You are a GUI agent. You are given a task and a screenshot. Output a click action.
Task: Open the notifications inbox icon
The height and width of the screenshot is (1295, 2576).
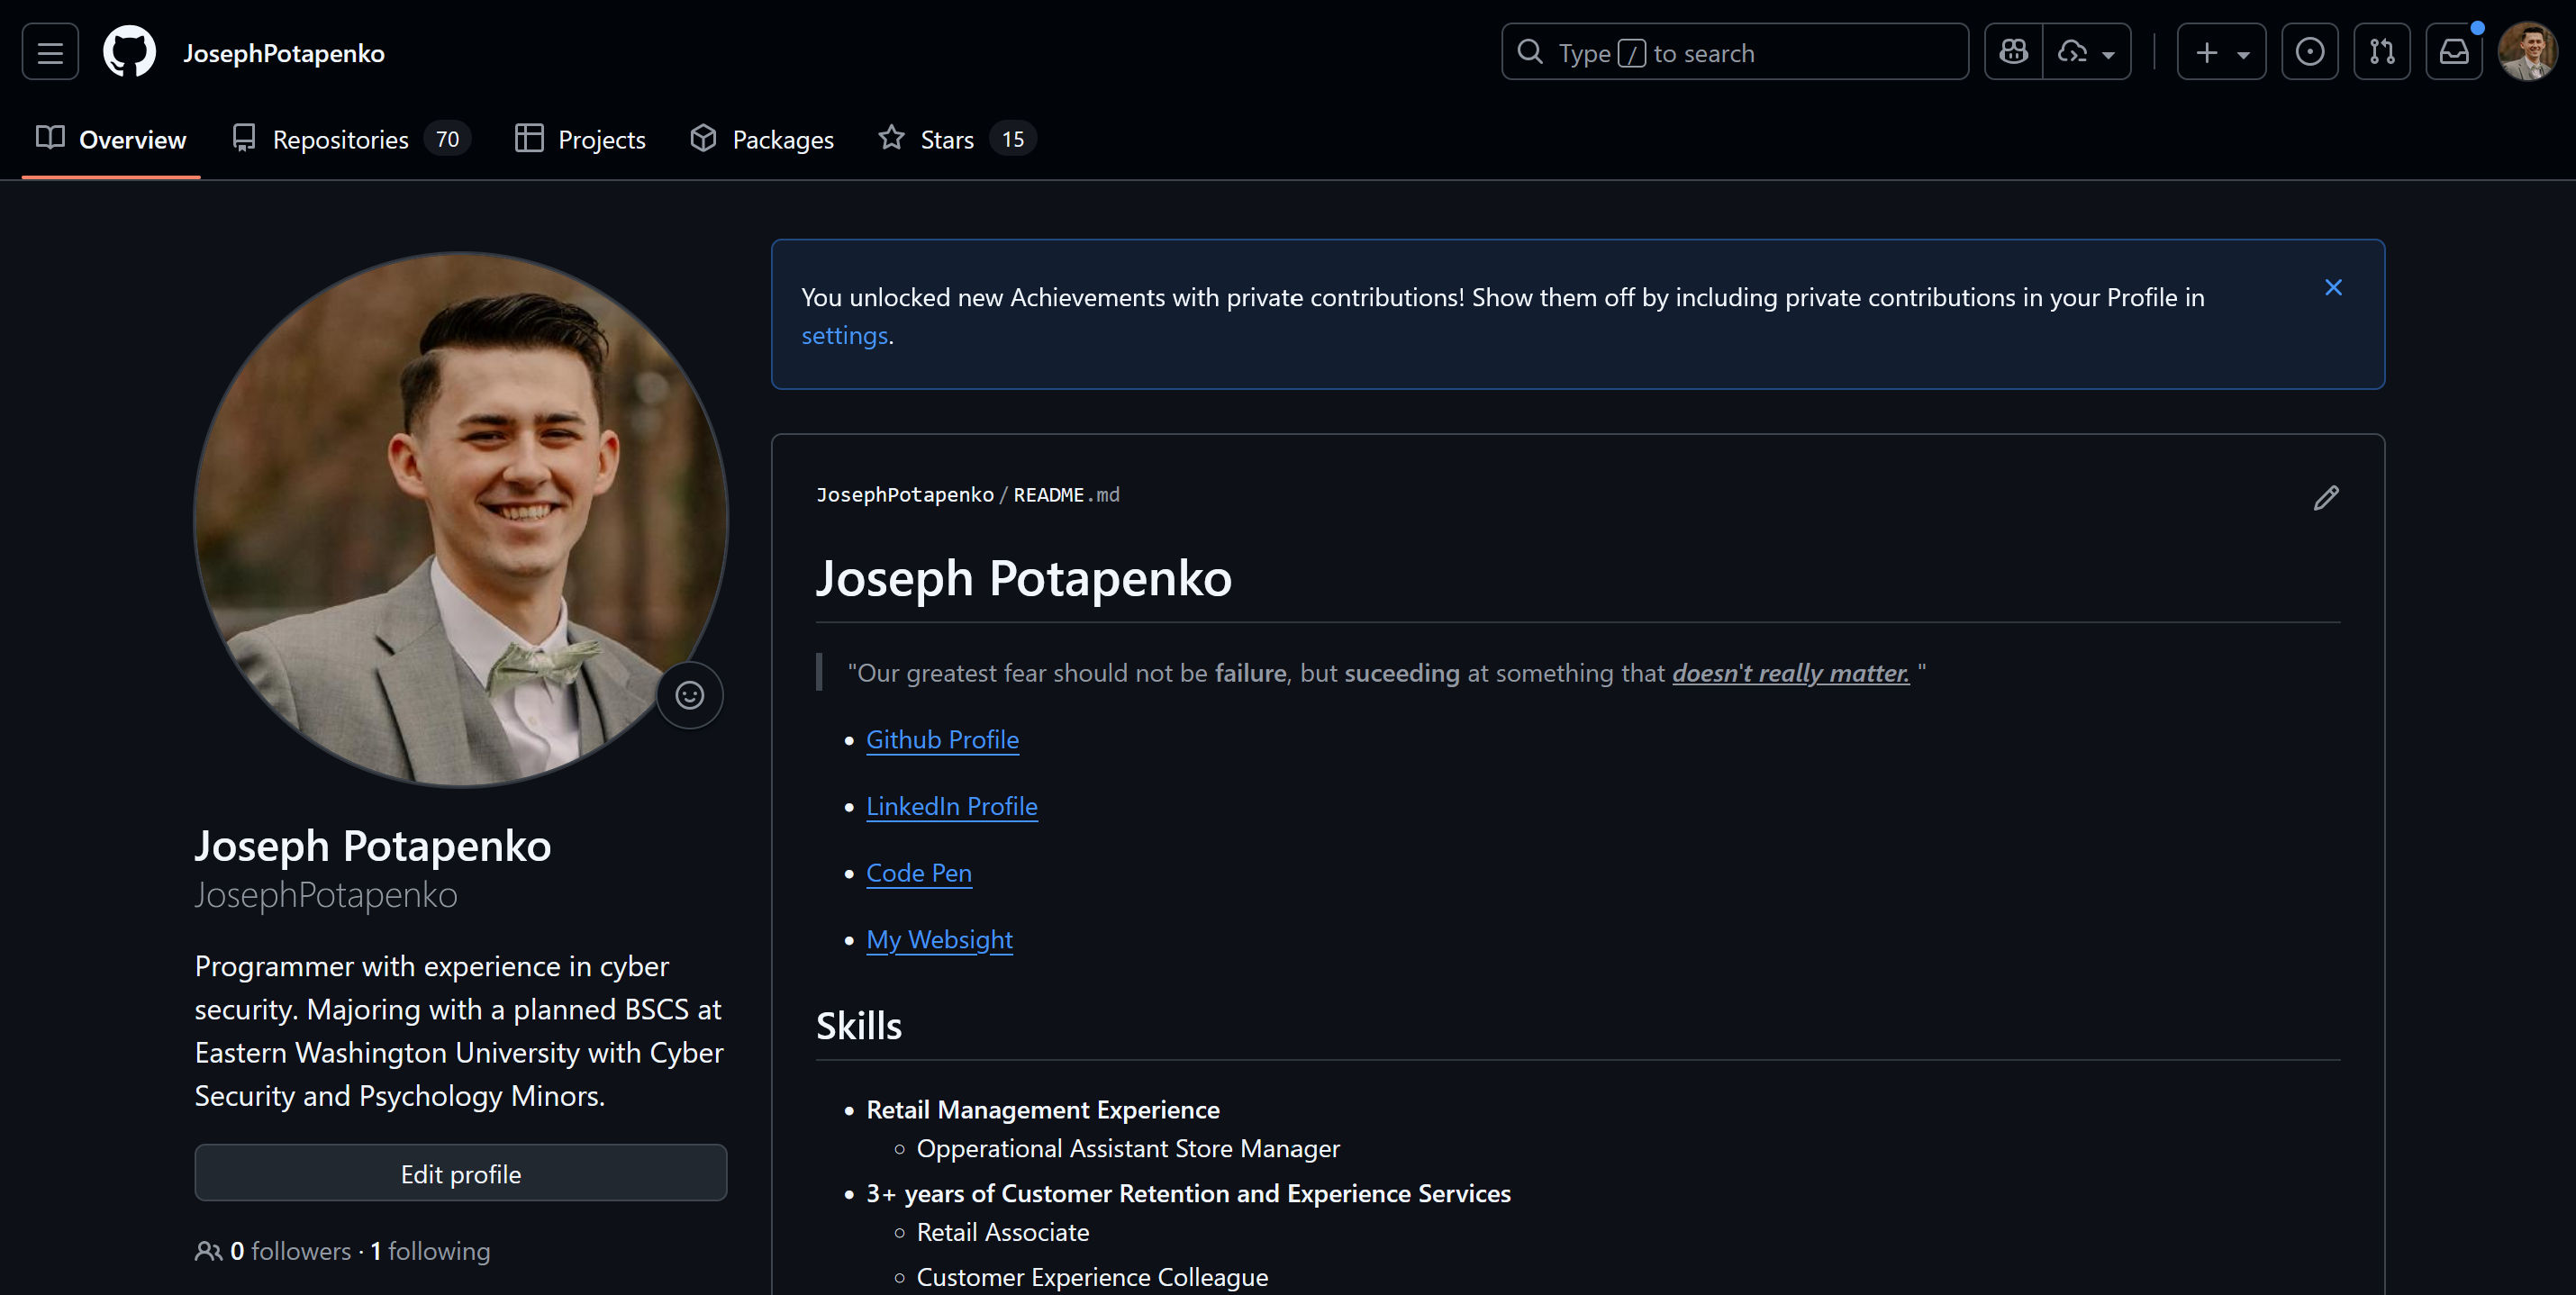[2453, 52]
